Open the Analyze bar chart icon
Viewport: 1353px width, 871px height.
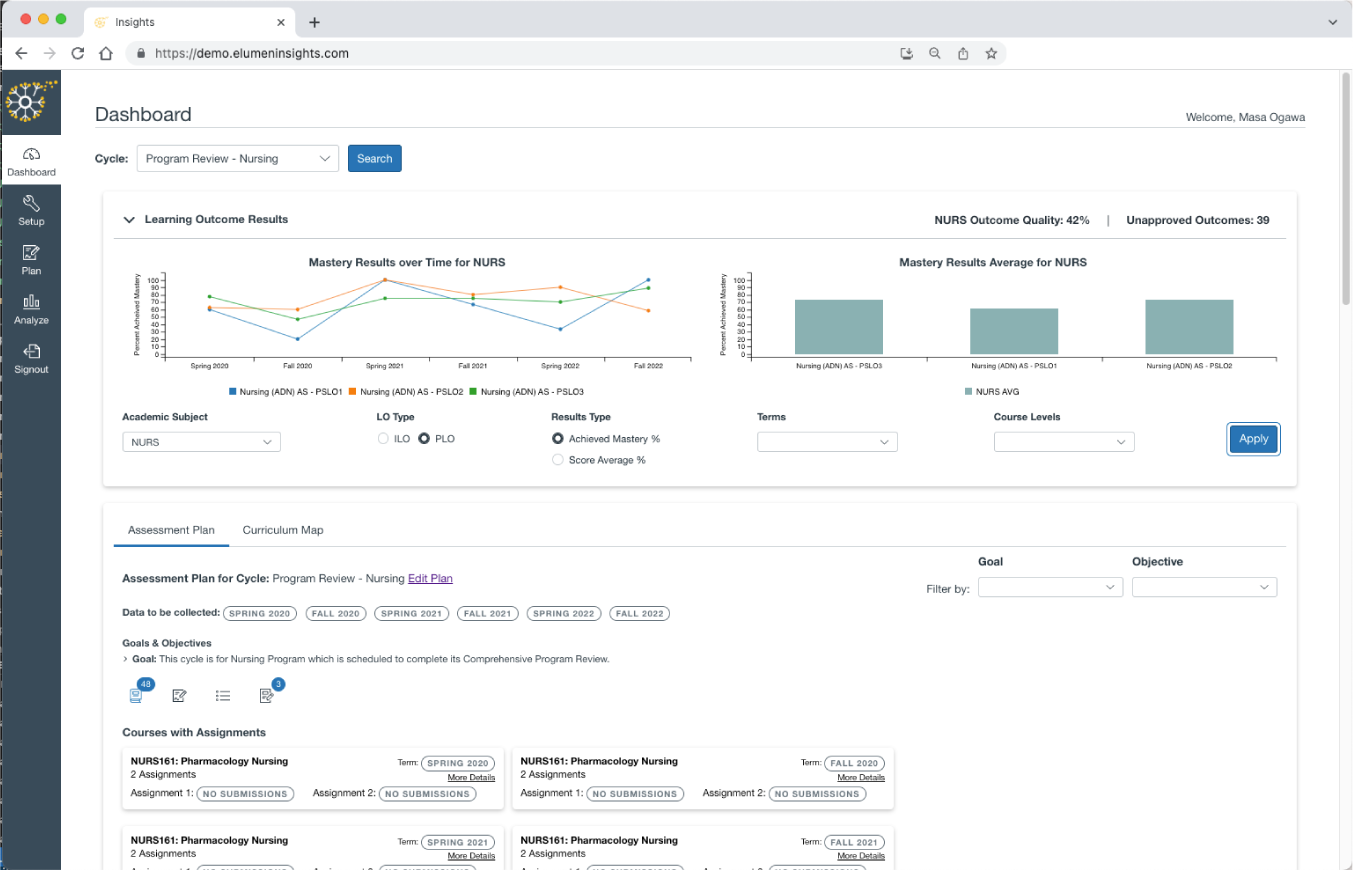click(31, 302)
